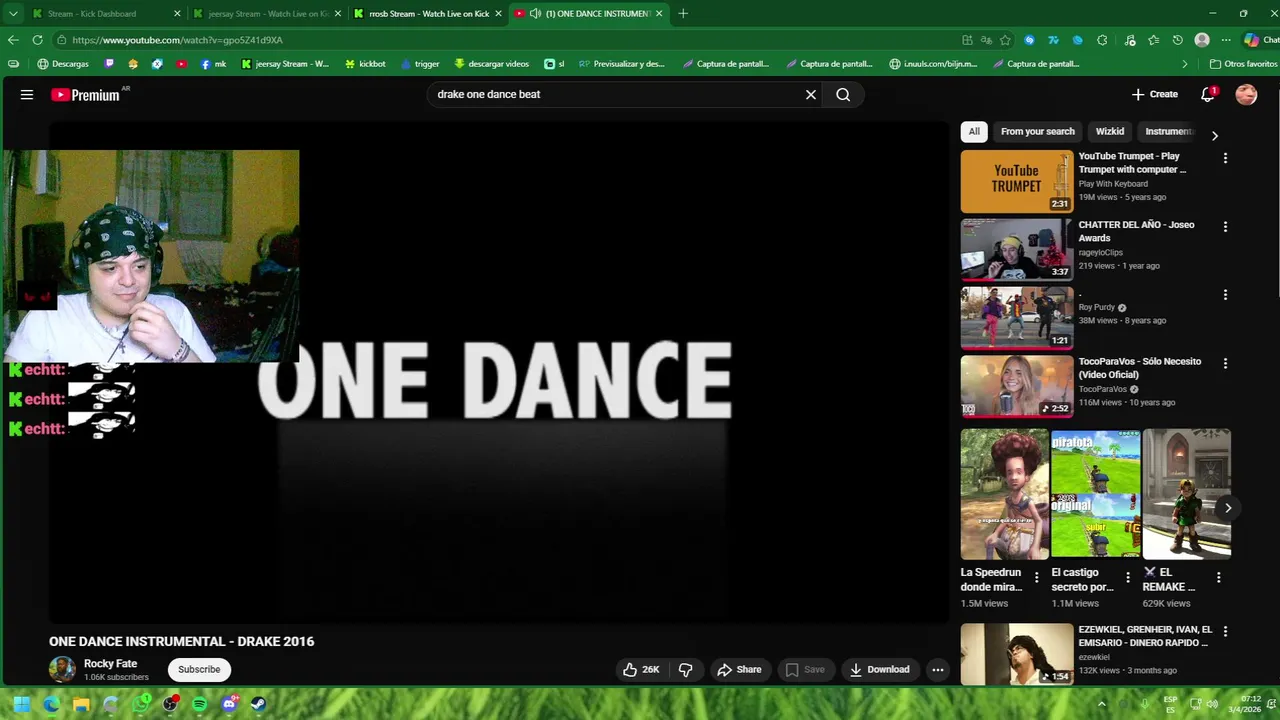Show hidden system tray icons
The width and height of the screenshot is (1280, 720).
(1102, 704)
